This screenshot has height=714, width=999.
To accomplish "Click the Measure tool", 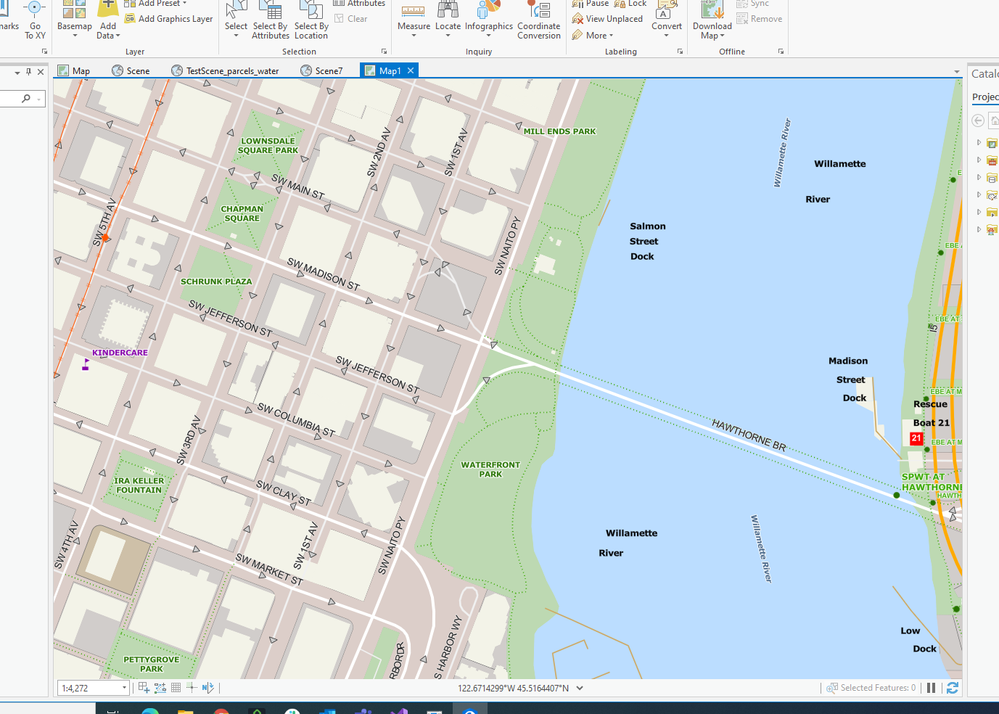I will tap(413, 19).
